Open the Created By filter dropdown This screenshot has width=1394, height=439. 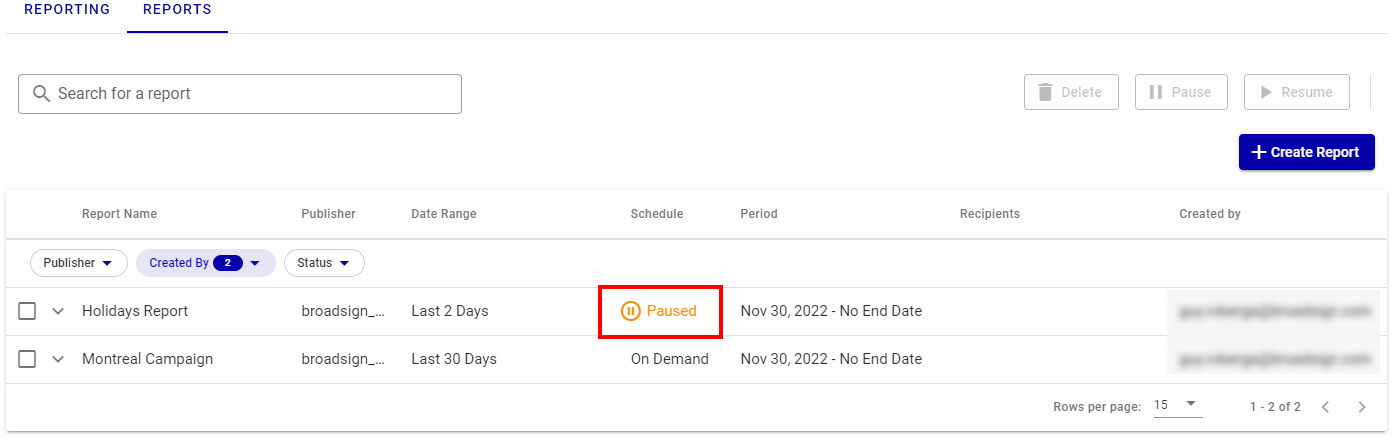205,263
